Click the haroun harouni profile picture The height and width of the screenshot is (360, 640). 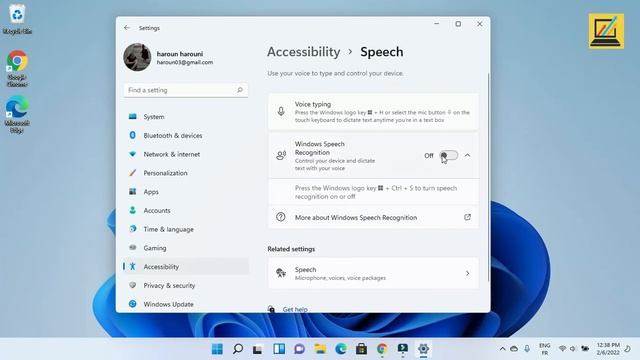[137, 57]
